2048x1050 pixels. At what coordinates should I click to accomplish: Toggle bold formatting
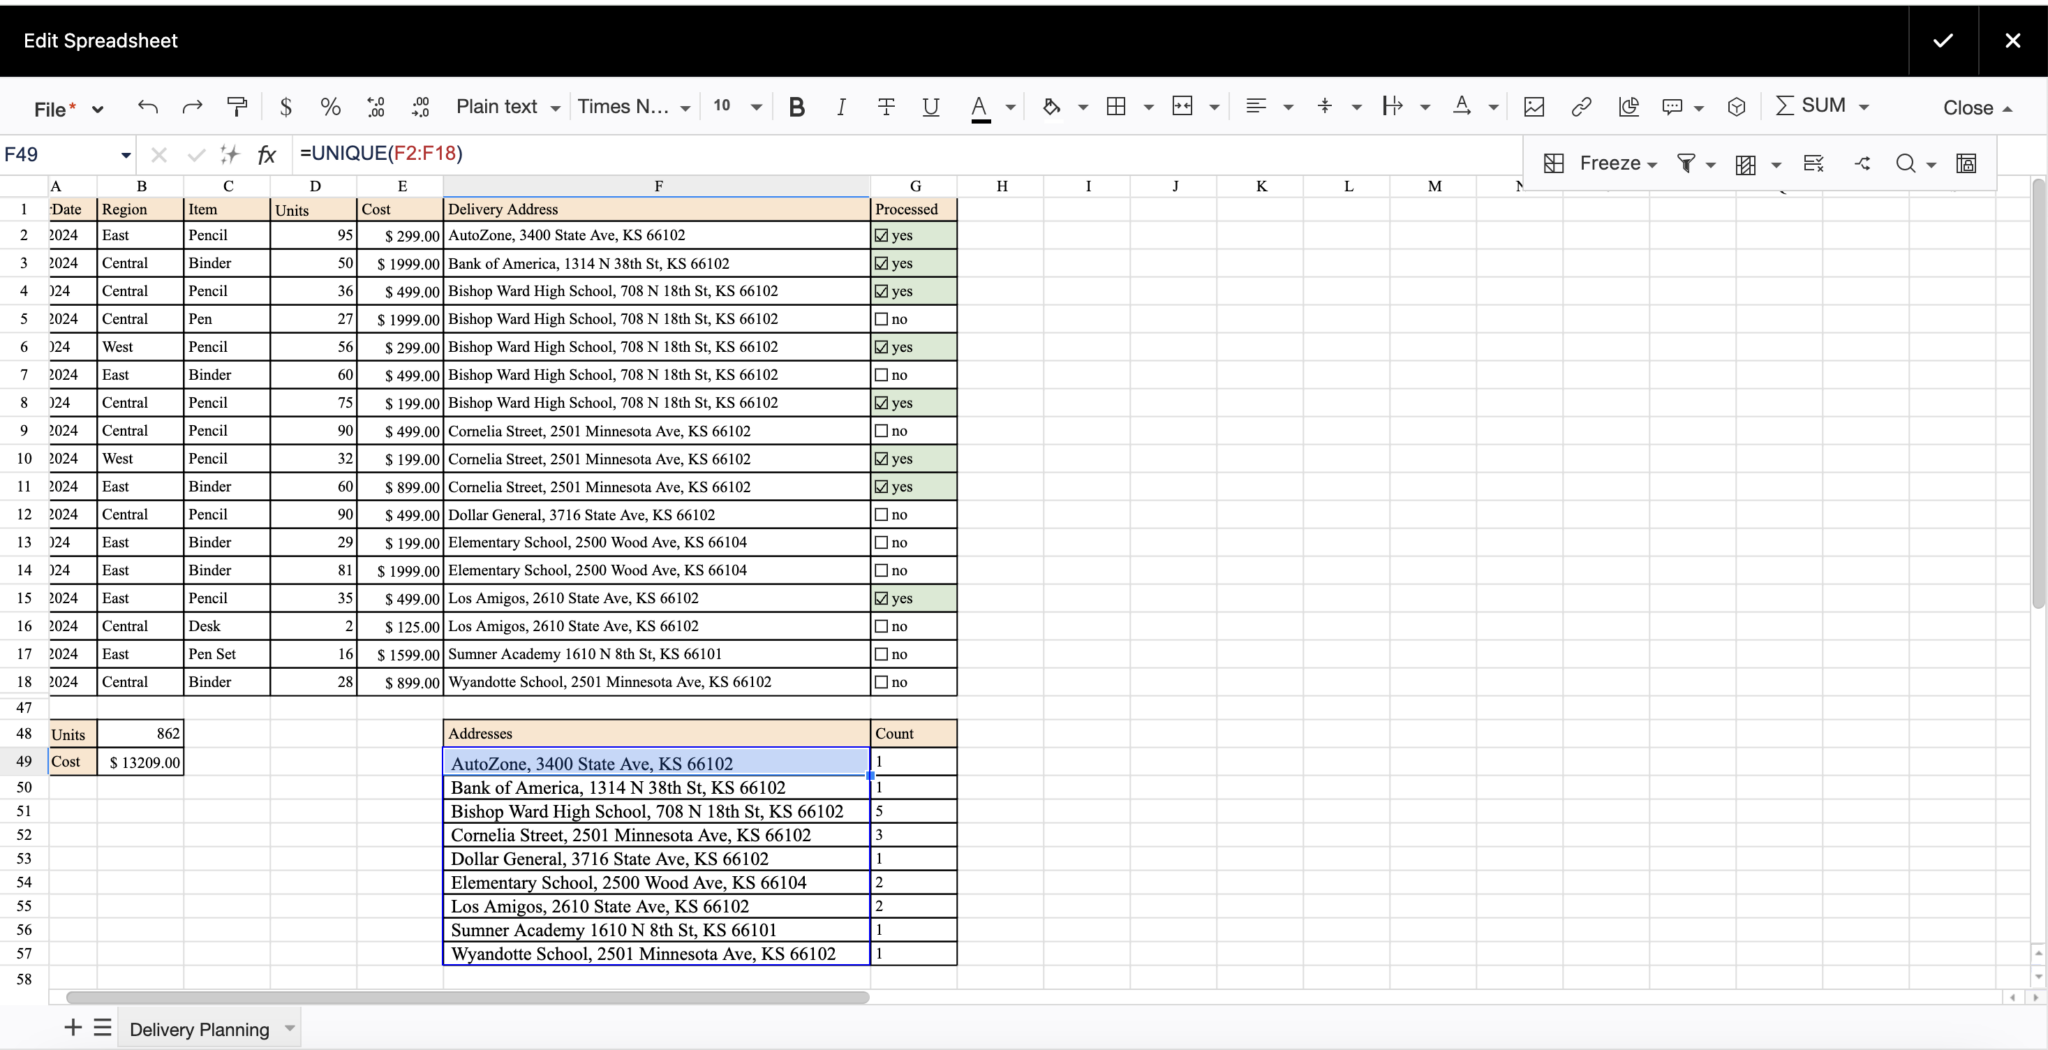pyautogui.click(x=796, y=106)
